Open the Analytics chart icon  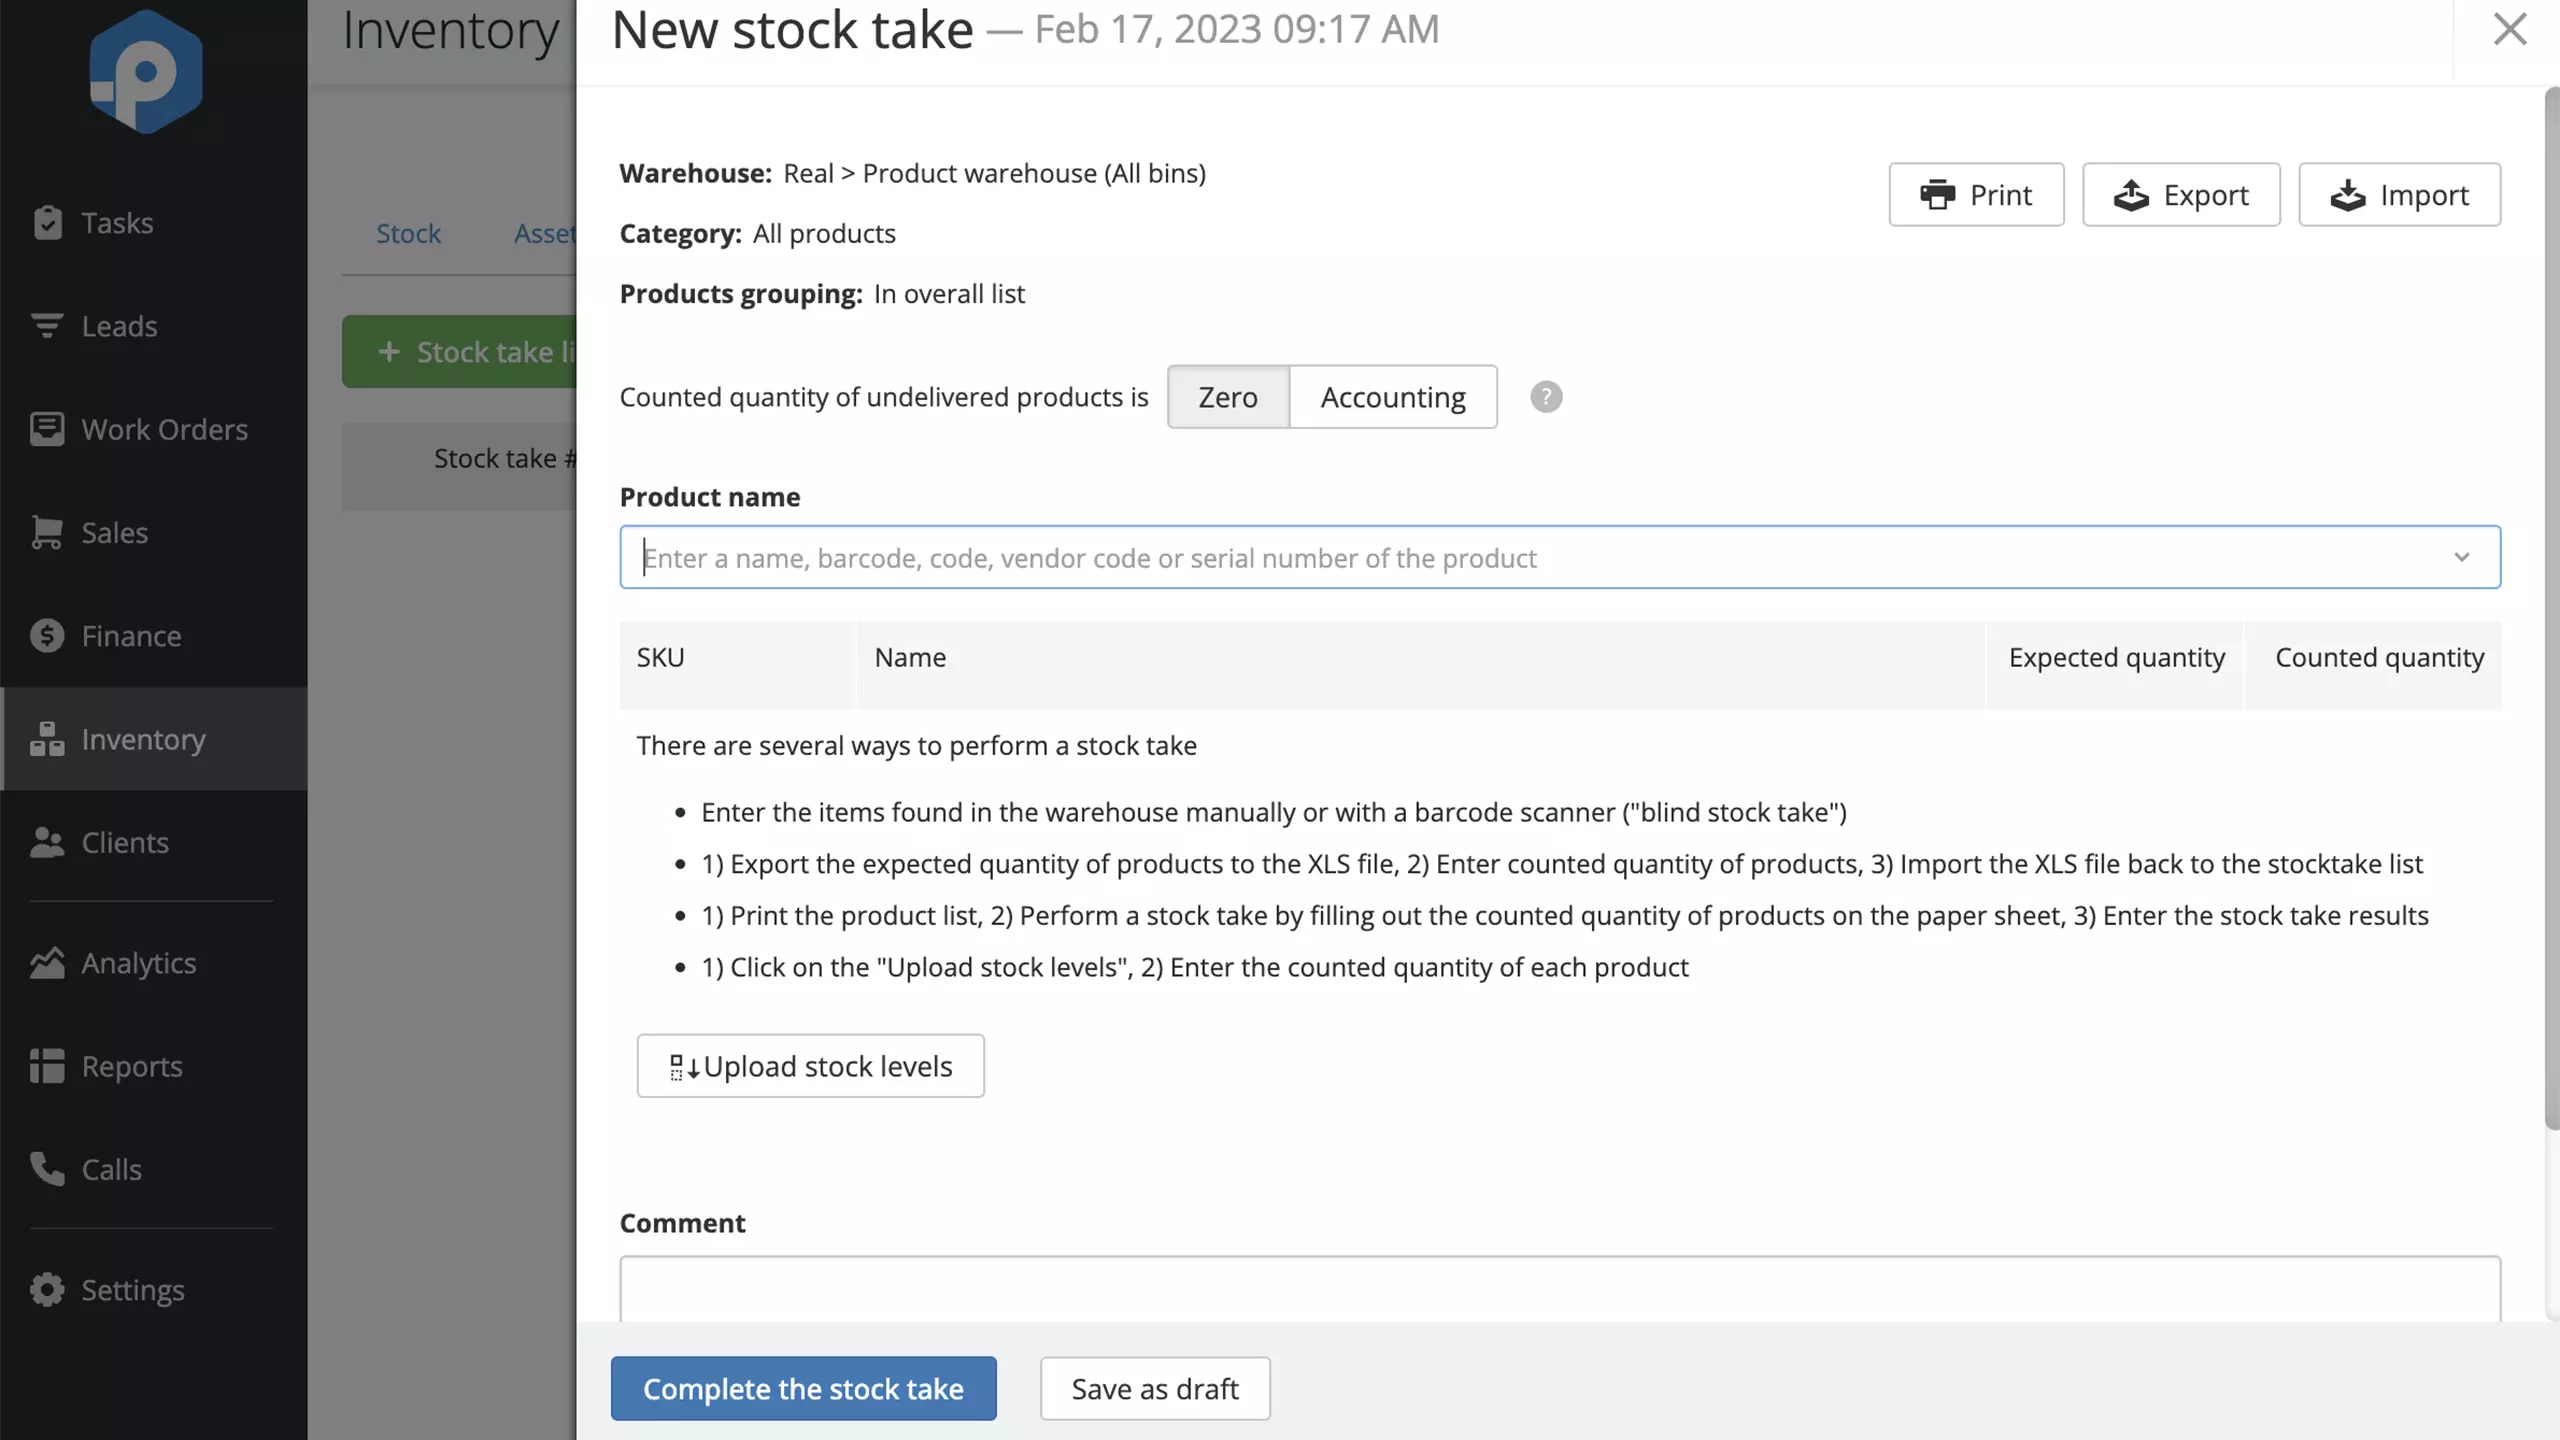pyautogui.click(x=47, y=962)
